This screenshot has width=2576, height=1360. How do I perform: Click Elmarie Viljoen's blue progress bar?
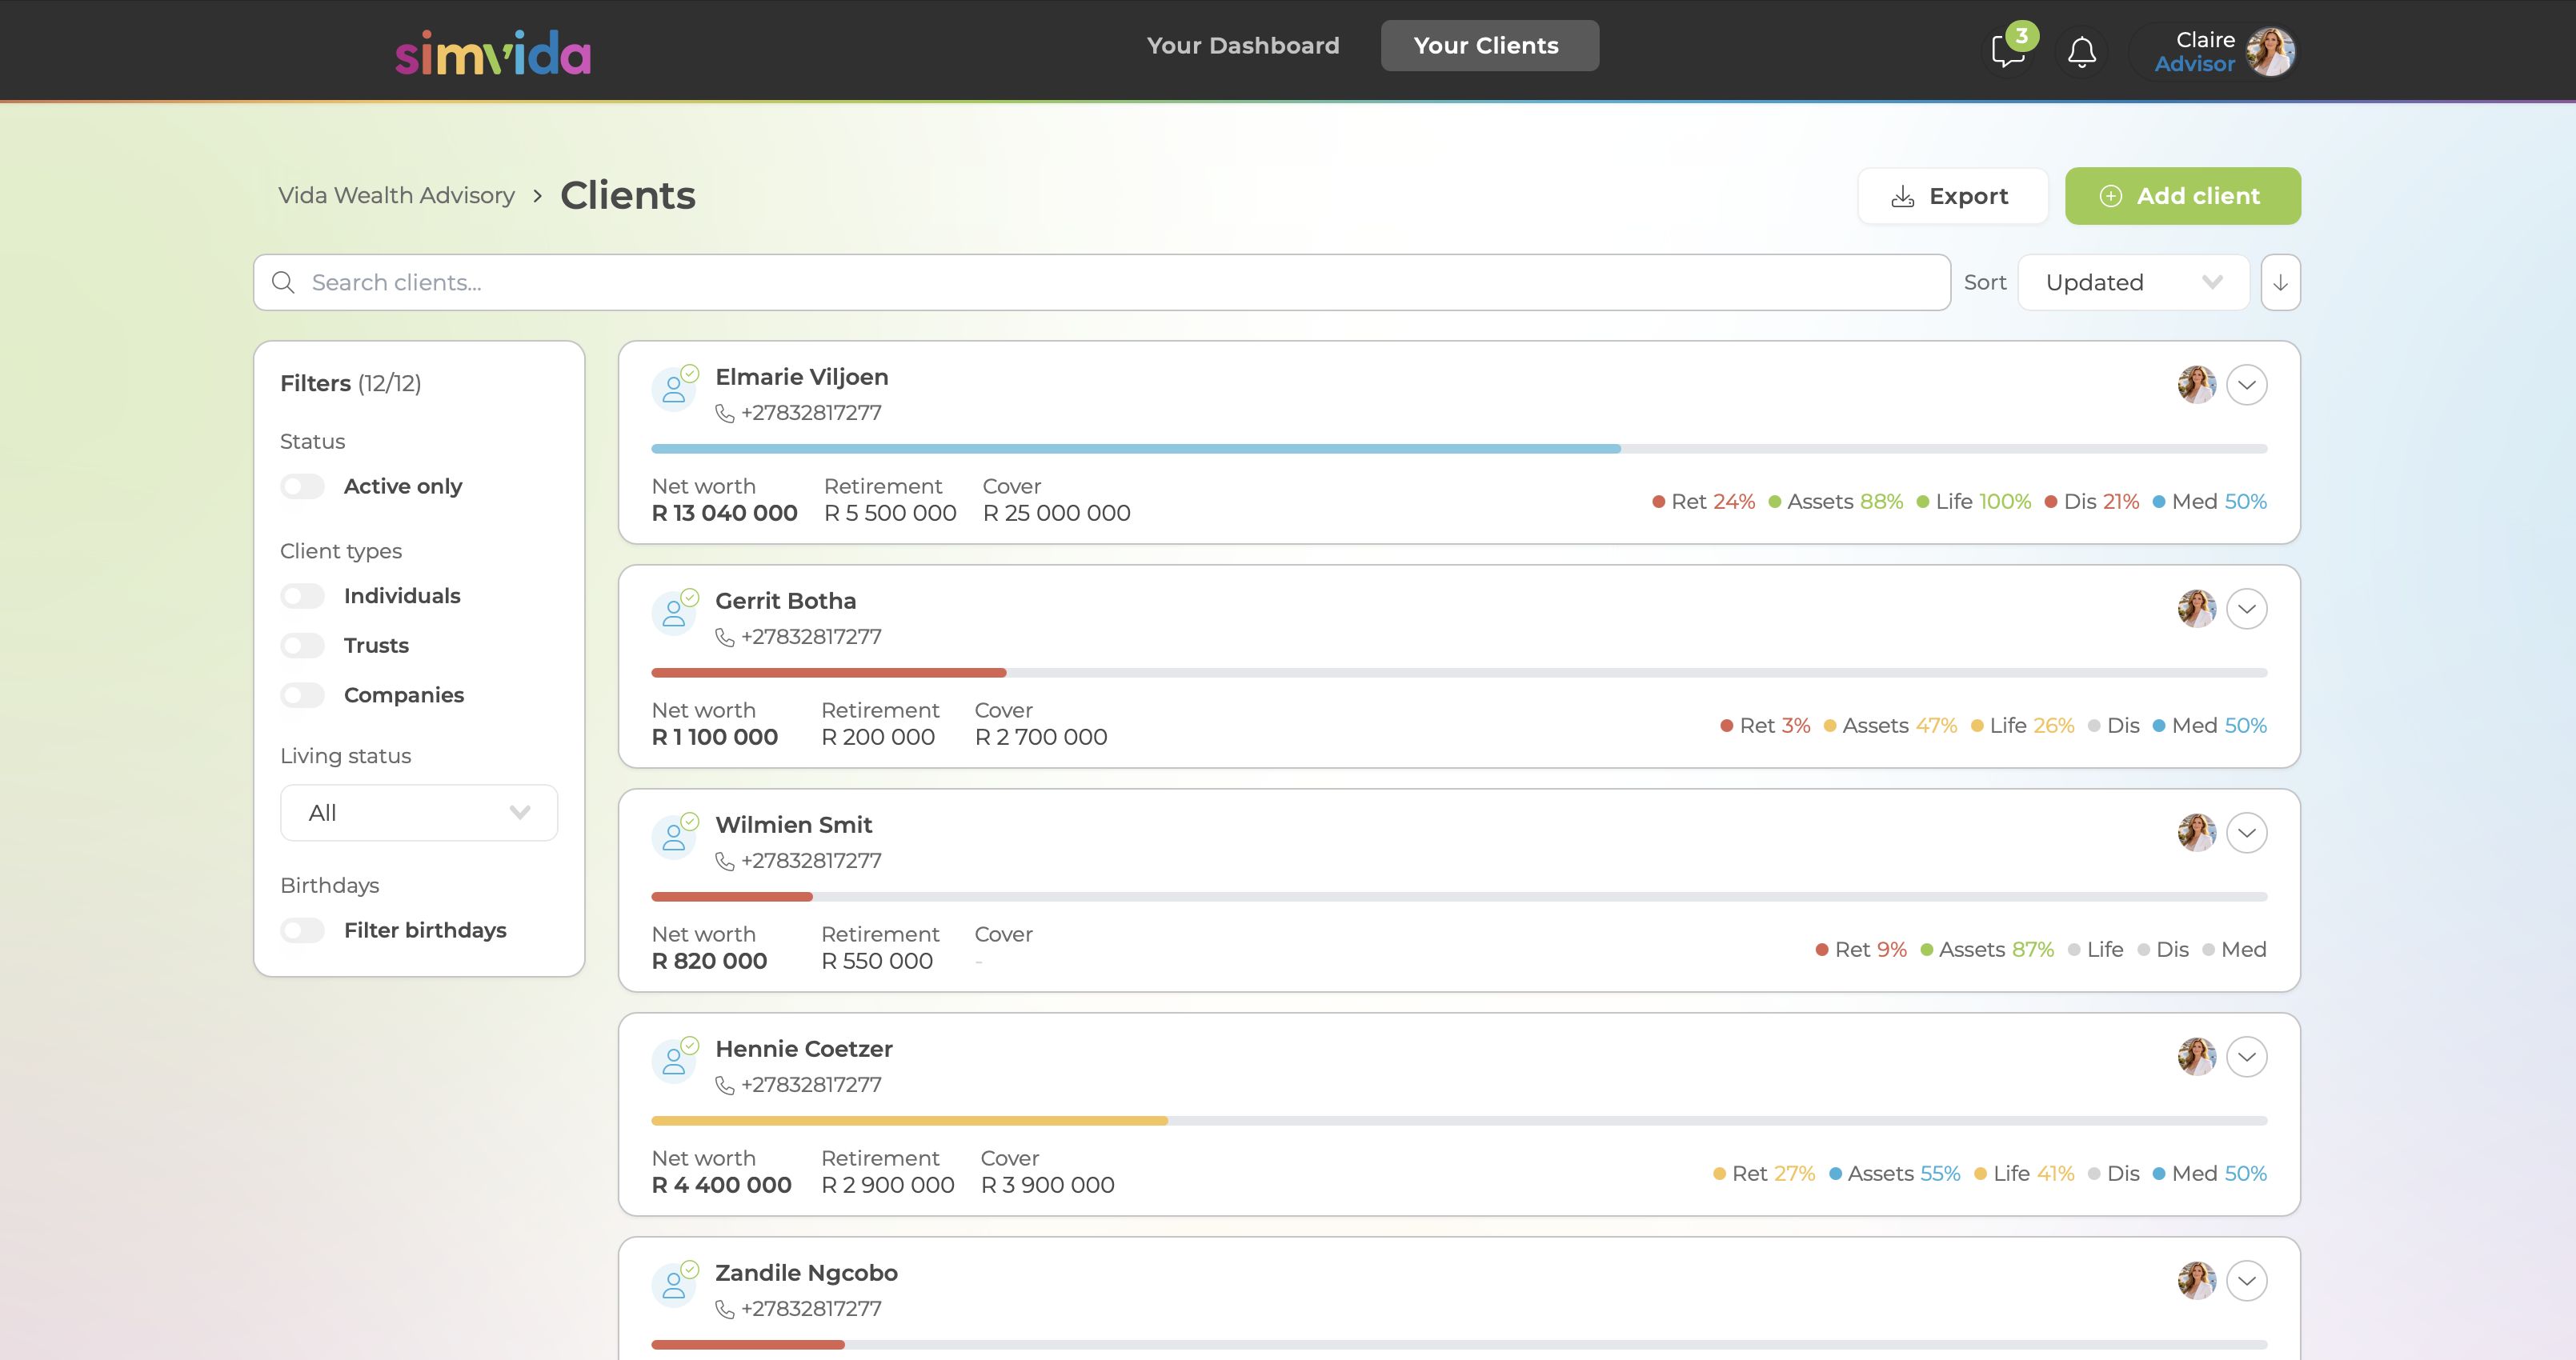click(x=1136, y=449)
